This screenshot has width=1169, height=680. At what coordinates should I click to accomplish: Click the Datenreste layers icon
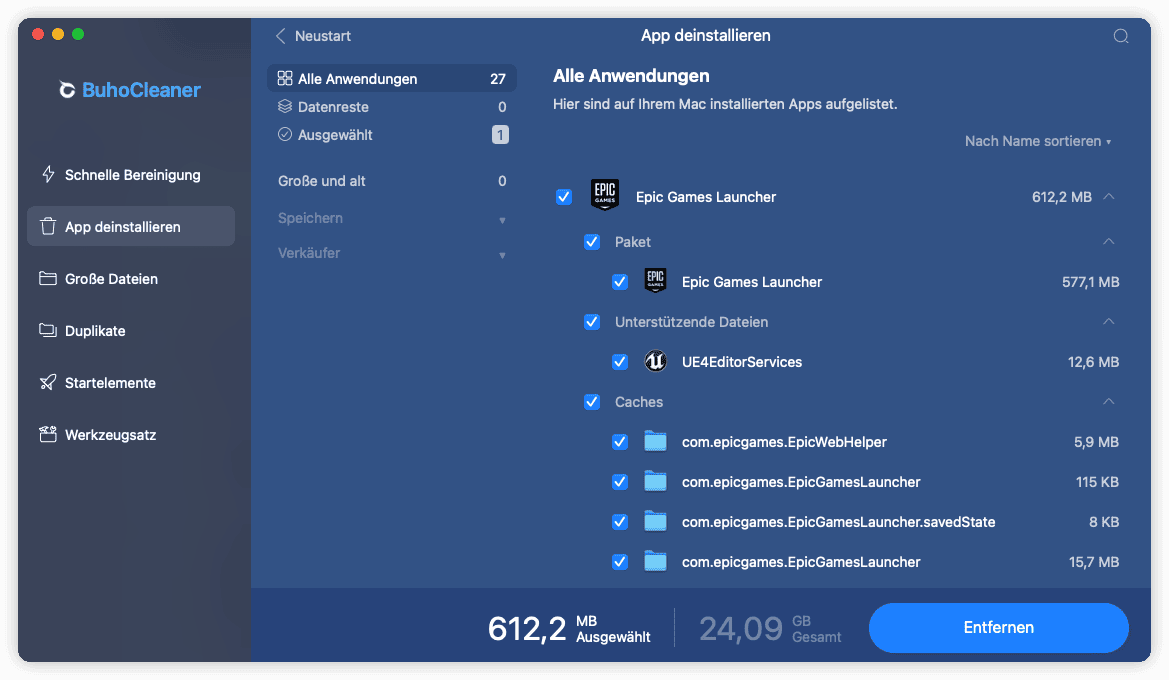(285, 107)
